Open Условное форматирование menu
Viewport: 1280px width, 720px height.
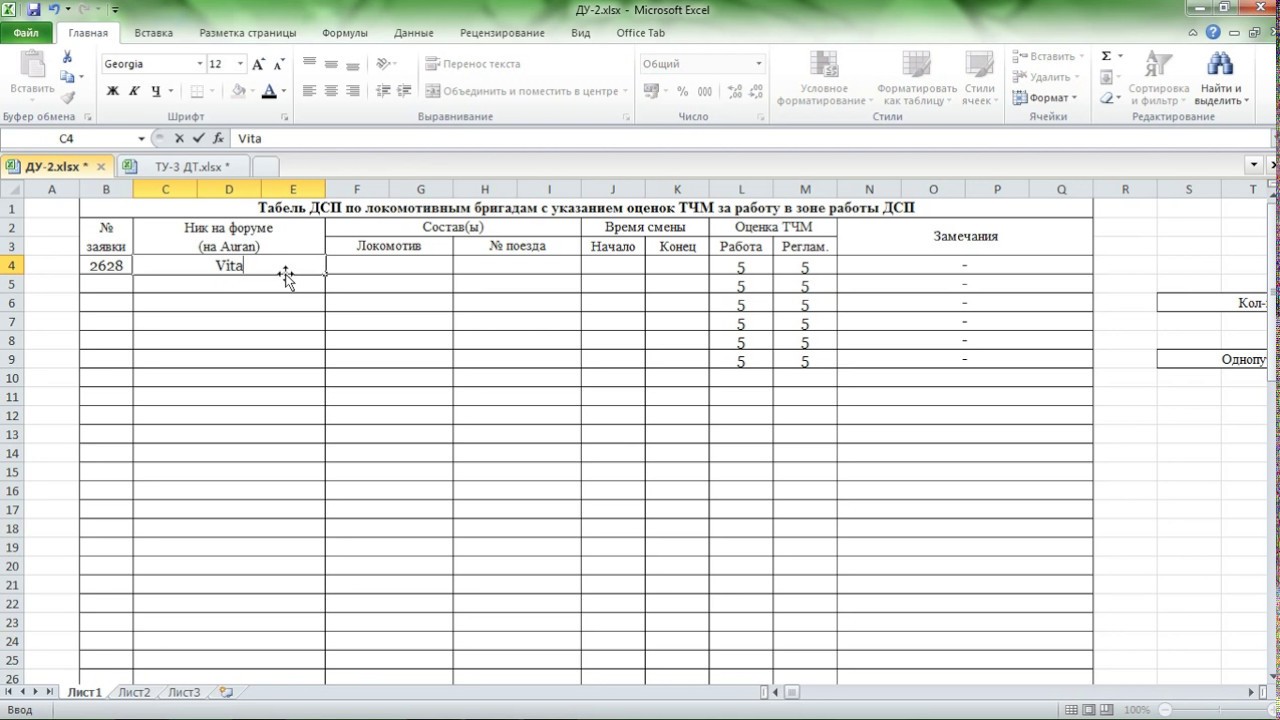[824, 80]
